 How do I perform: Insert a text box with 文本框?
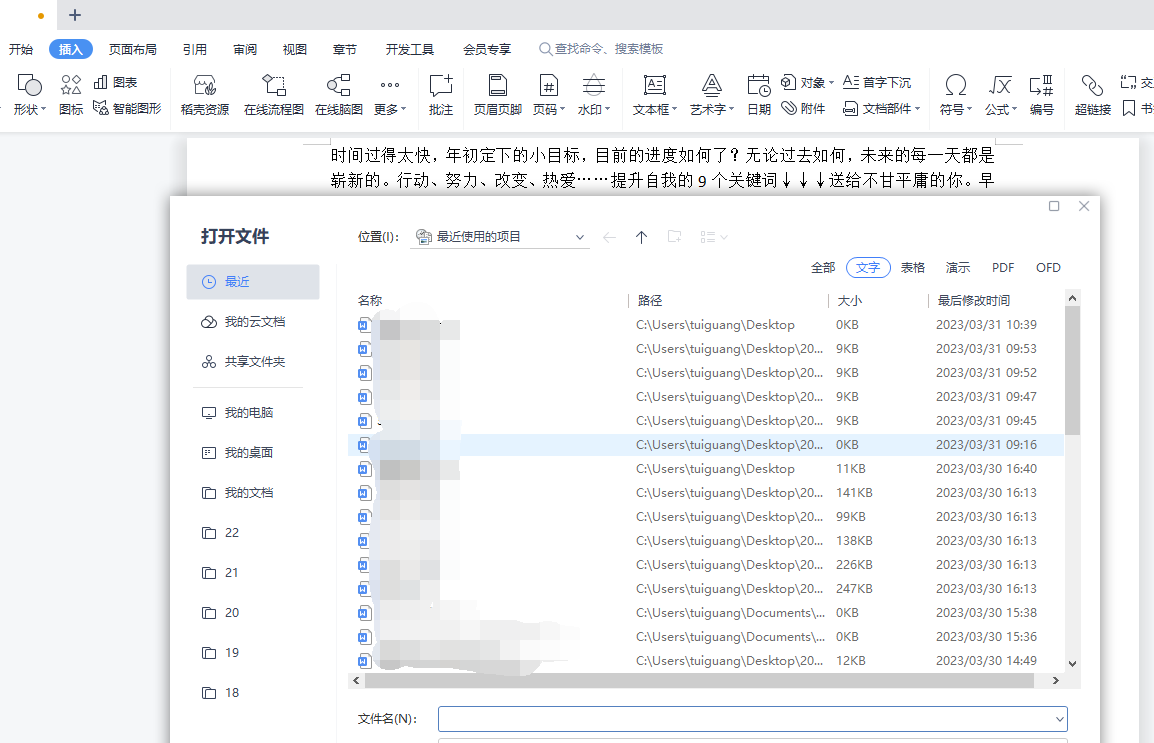pyautogui.click(x=654, y=95)
